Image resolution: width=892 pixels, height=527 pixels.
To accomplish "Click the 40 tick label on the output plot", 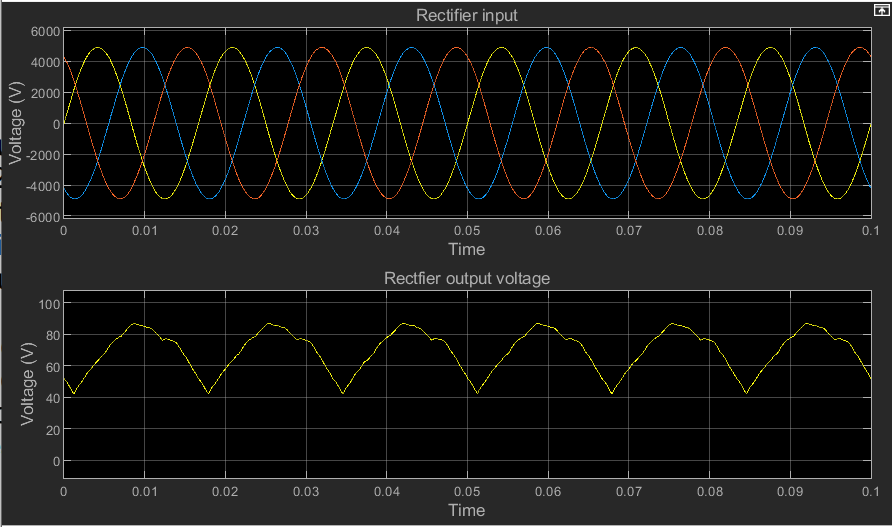I will (x=53, y=398).
